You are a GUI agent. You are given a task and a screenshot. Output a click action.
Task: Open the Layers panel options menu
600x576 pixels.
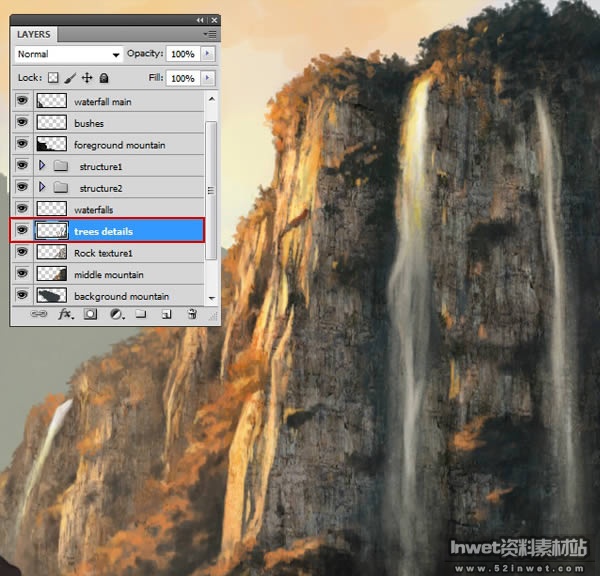(210, 34)
